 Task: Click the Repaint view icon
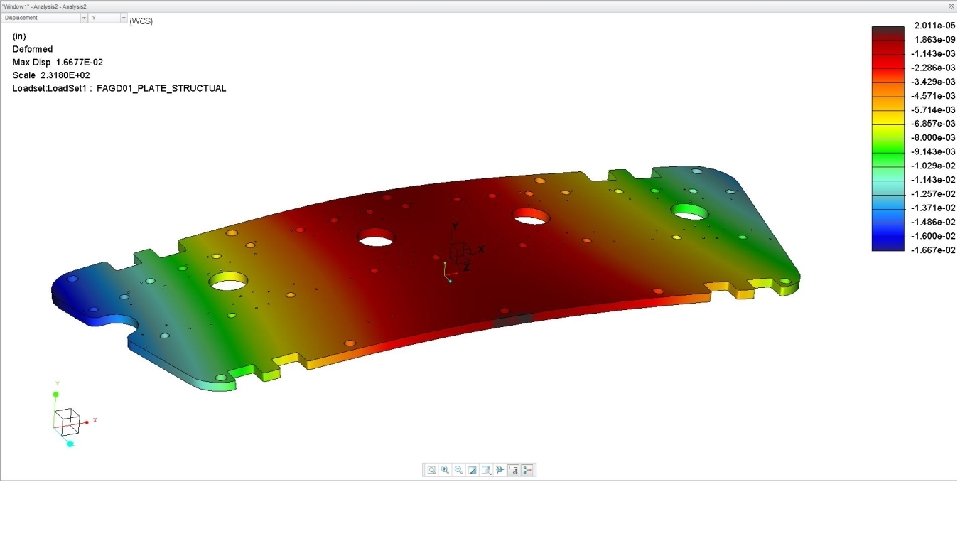(473, 470)
